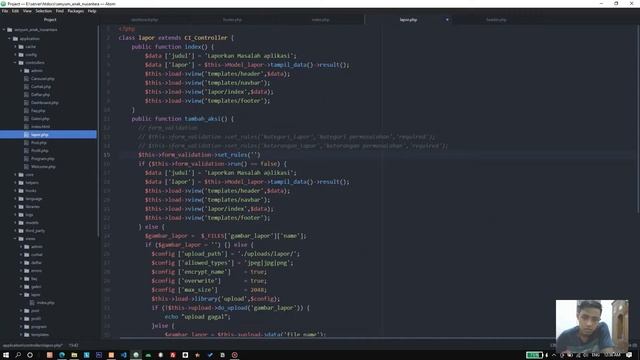Expand the third_party folder

click(16, 231)
